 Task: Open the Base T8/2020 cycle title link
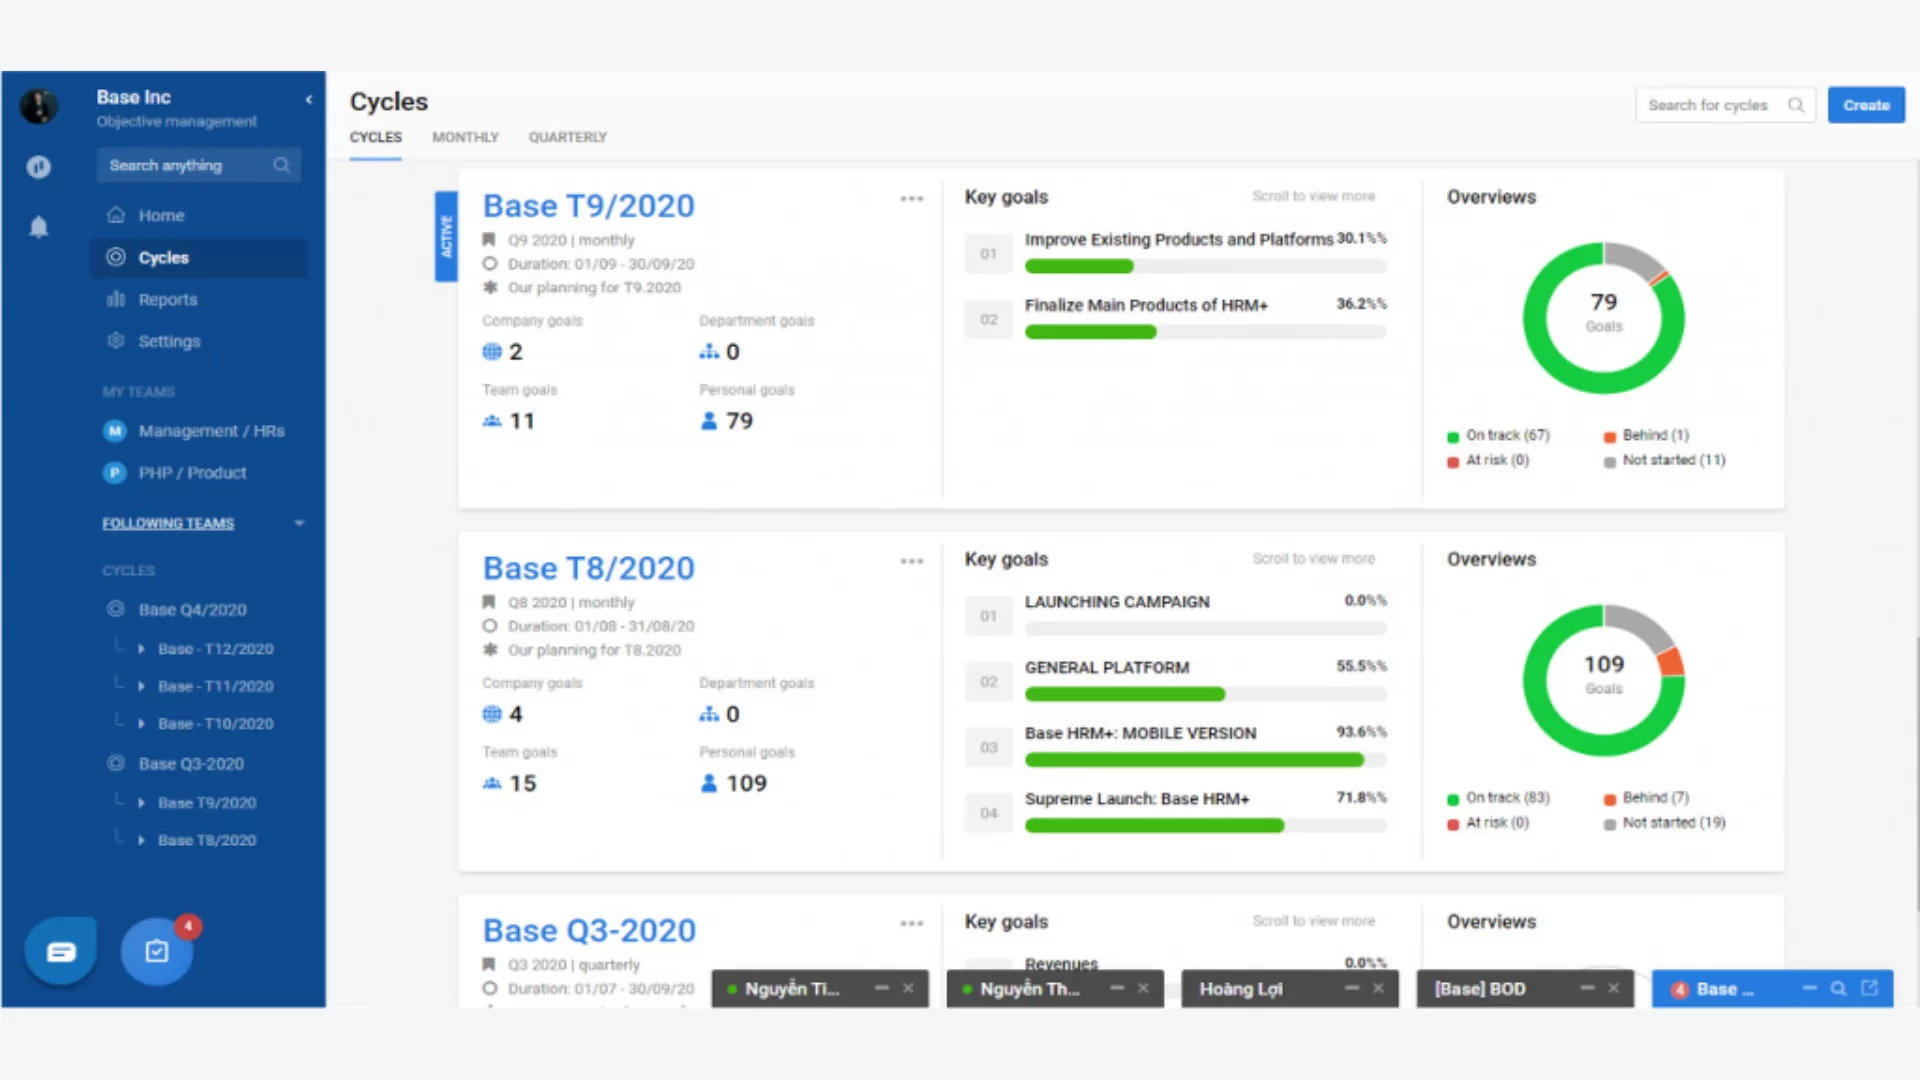click(588, 568)
